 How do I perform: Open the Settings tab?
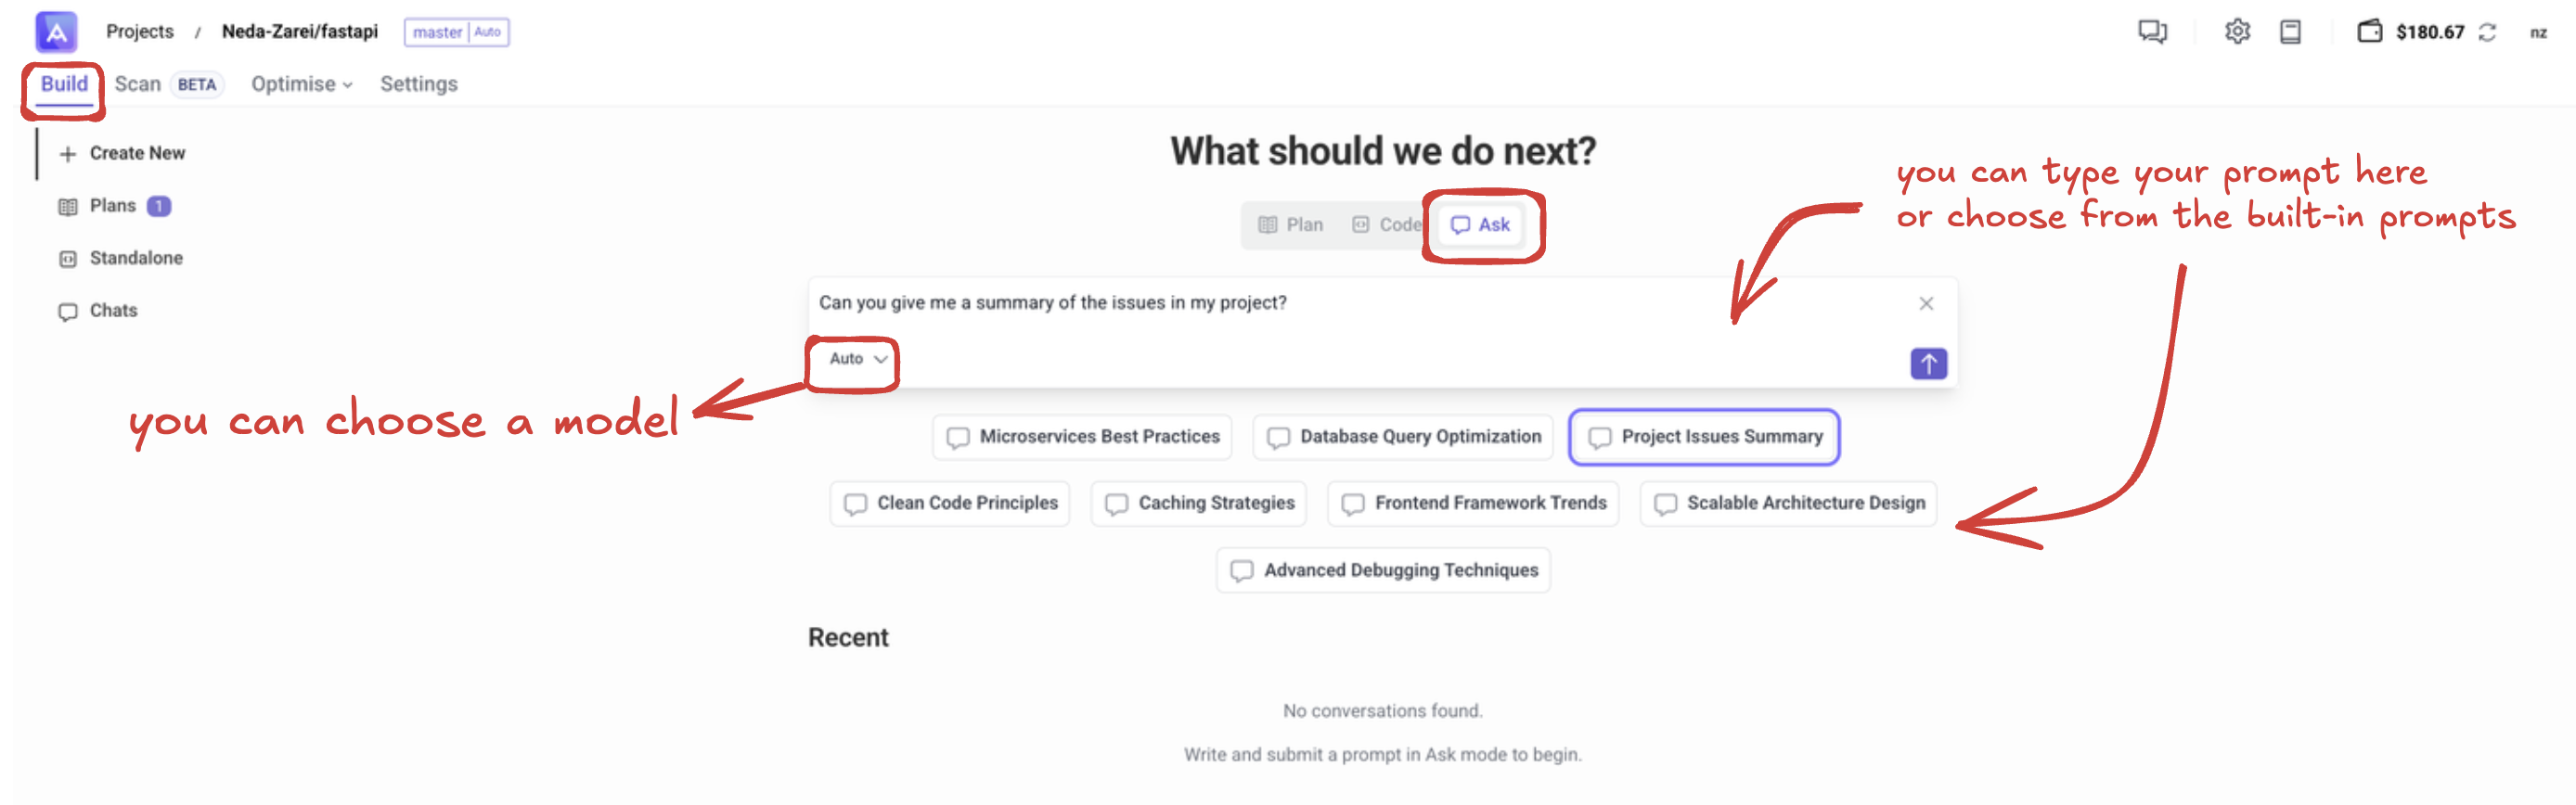coord(418,84)
